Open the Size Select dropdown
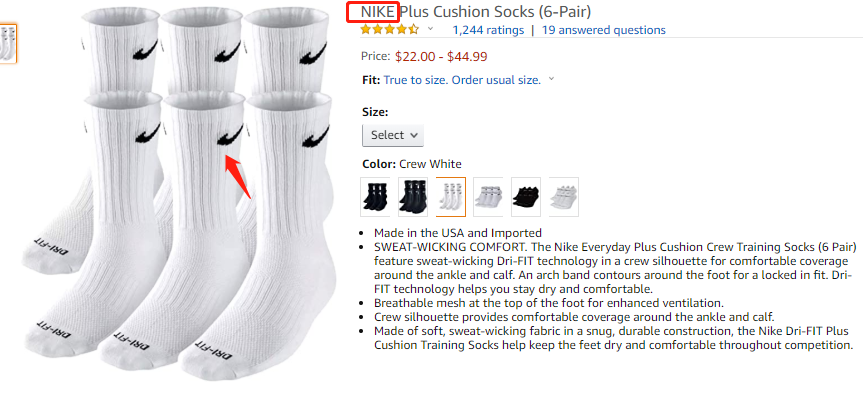 pos(393,135)
